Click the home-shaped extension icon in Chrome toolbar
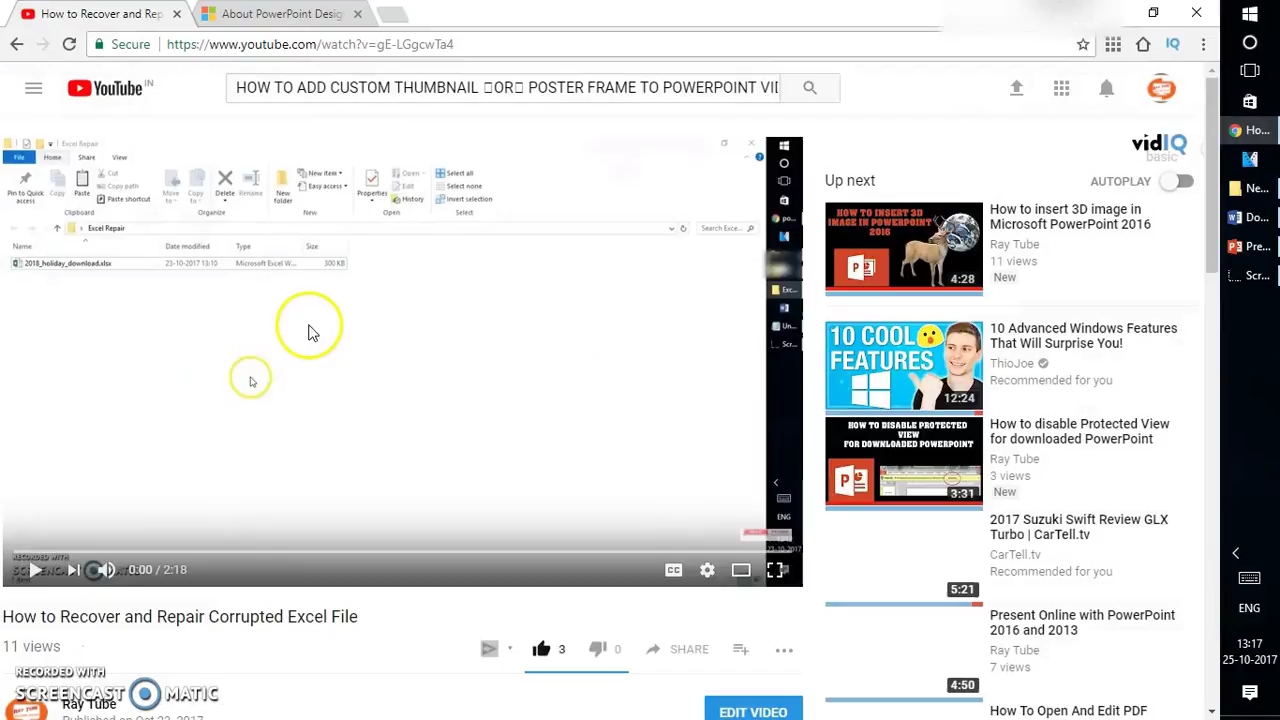Image resolution: width=1280 pixels, height=720 pixels. pos(1143,44)
